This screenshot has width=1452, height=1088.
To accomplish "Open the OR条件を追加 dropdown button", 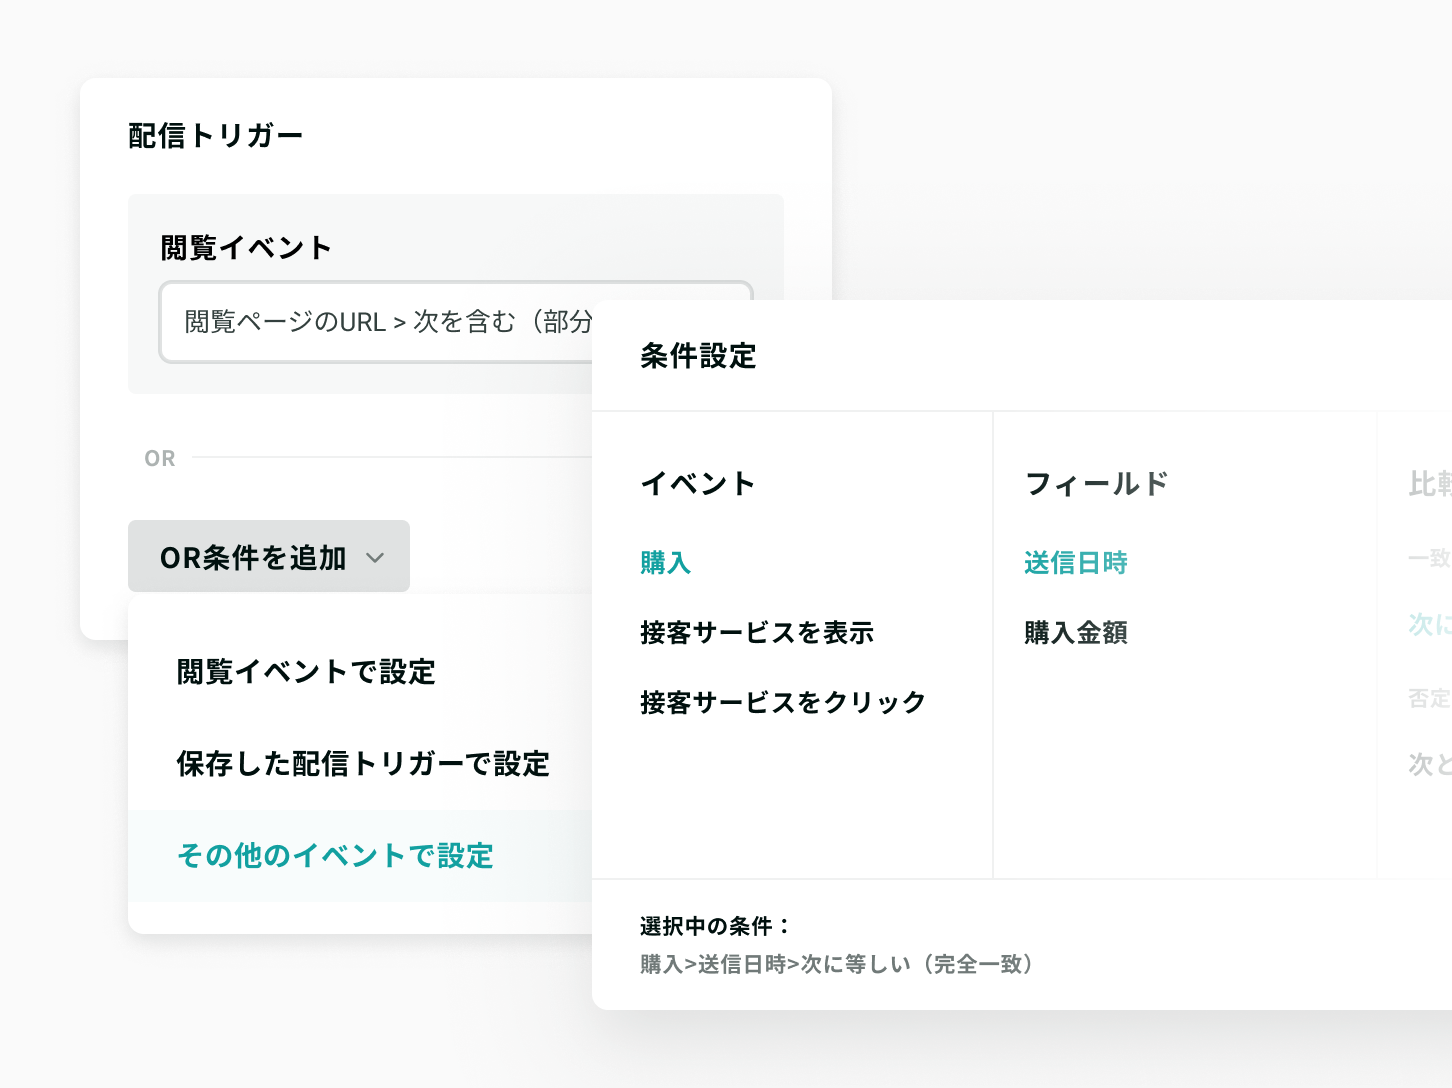I will tap(269, 556).
